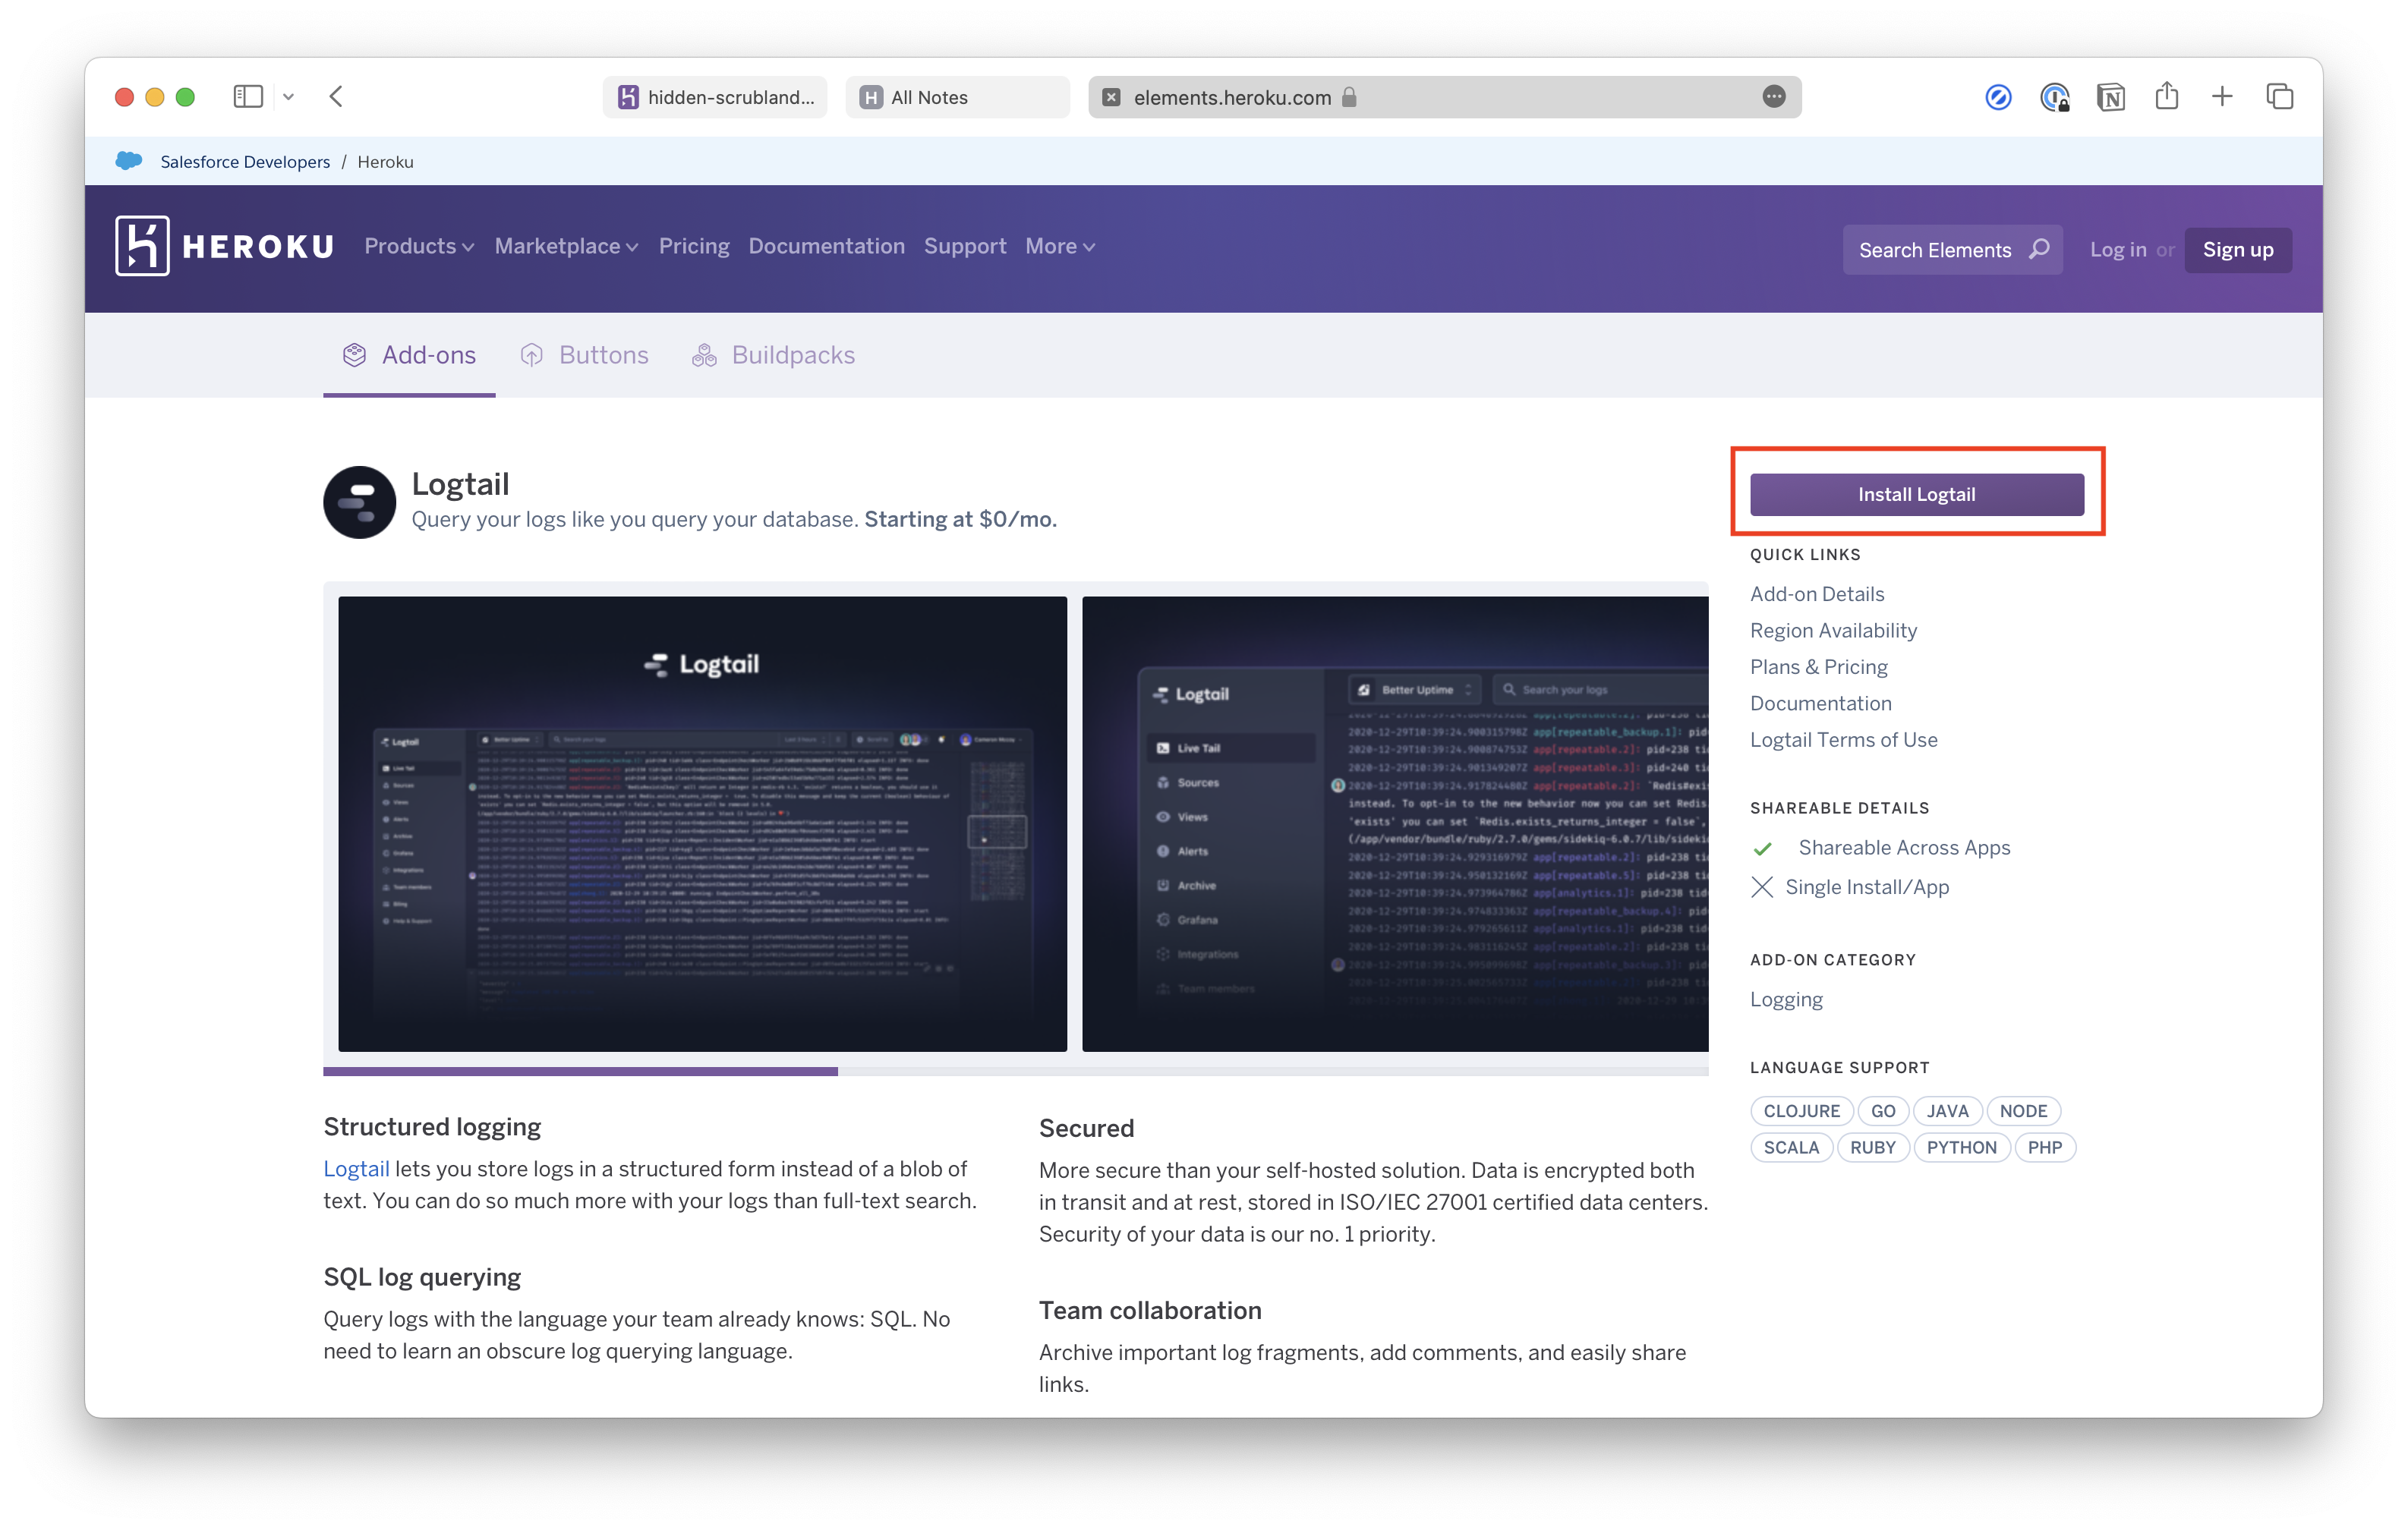Screen dimensions: 2408x1530
Task: Open the second Logtail Live Tail screenshot
Action: click(x=1395, y=824)
